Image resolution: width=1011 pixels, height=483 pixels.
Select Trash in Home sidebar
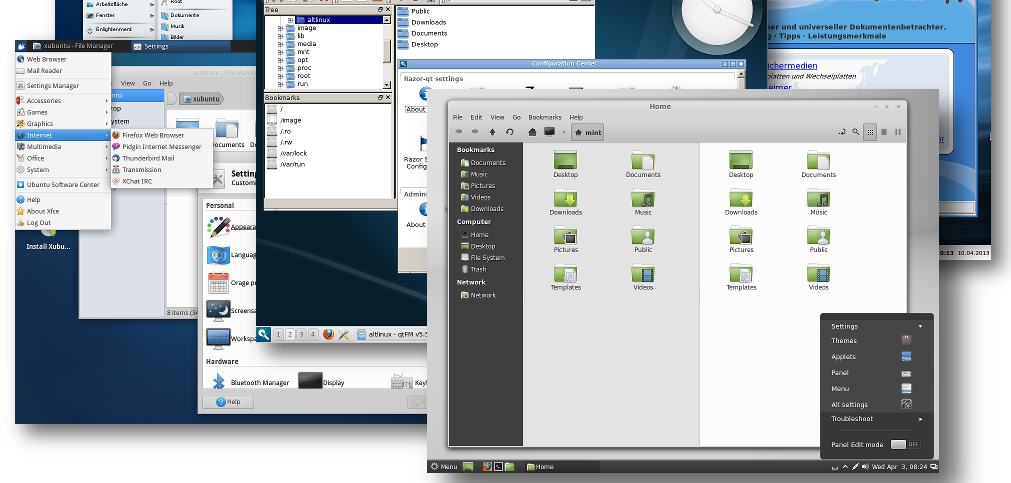tap(474, 269)
